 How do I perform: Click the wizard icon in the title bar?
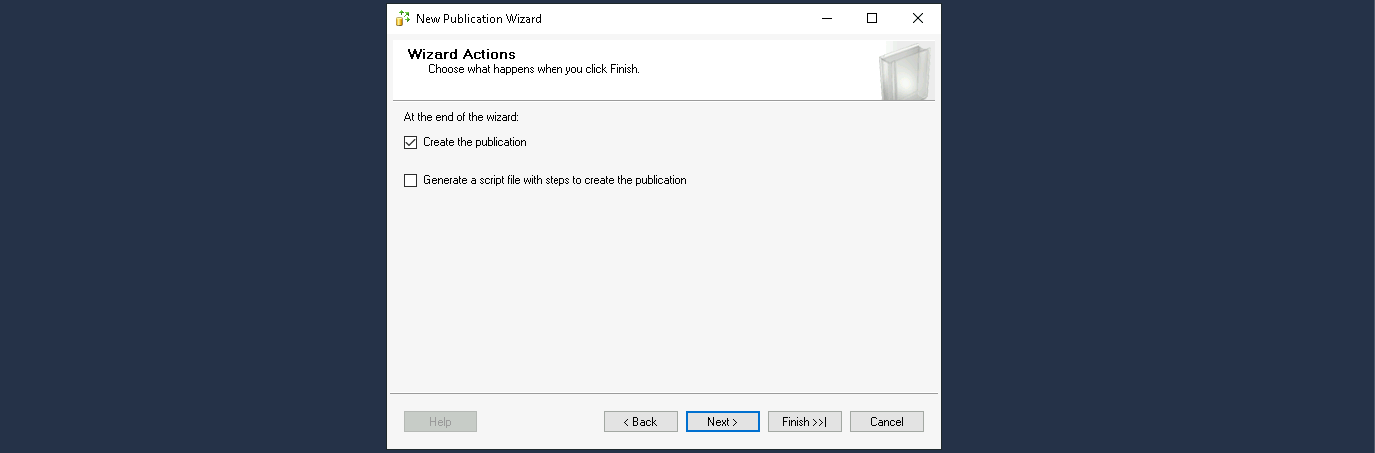pyautogui.click(x=402, y=18)
